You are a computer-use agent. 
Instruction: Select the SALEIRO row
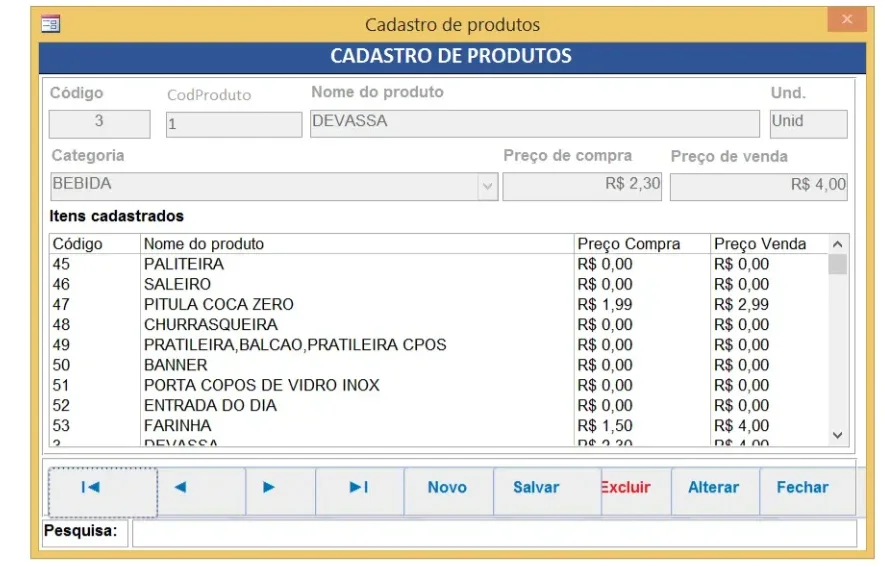click(x=439, y=284)
